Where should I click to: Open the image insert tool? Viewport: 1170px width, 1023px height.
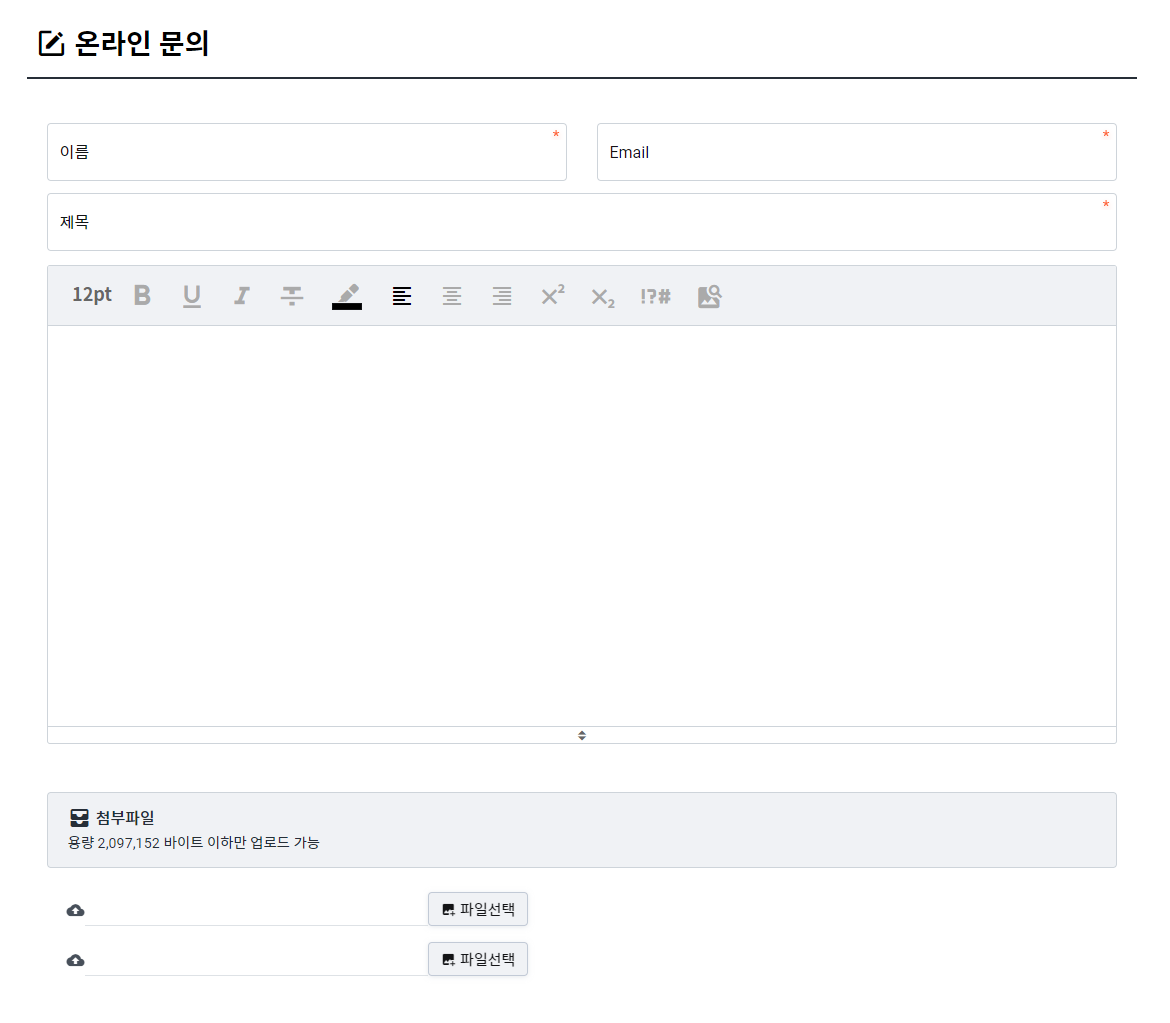[x=709, y=296]
